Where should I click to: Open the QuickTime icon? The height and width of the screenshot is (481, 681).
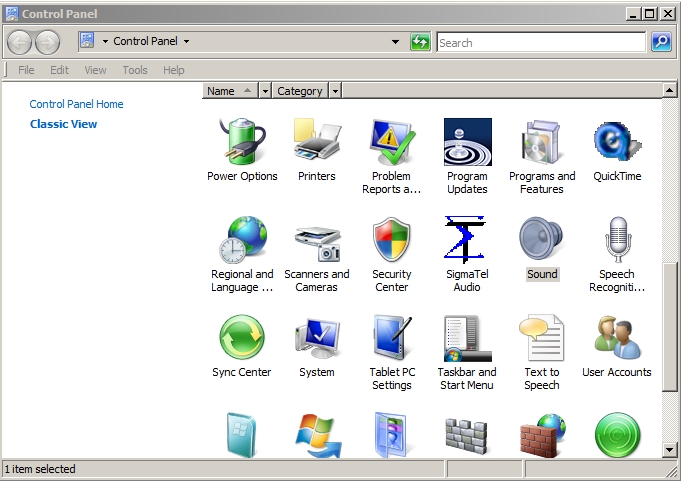(617, 142)
